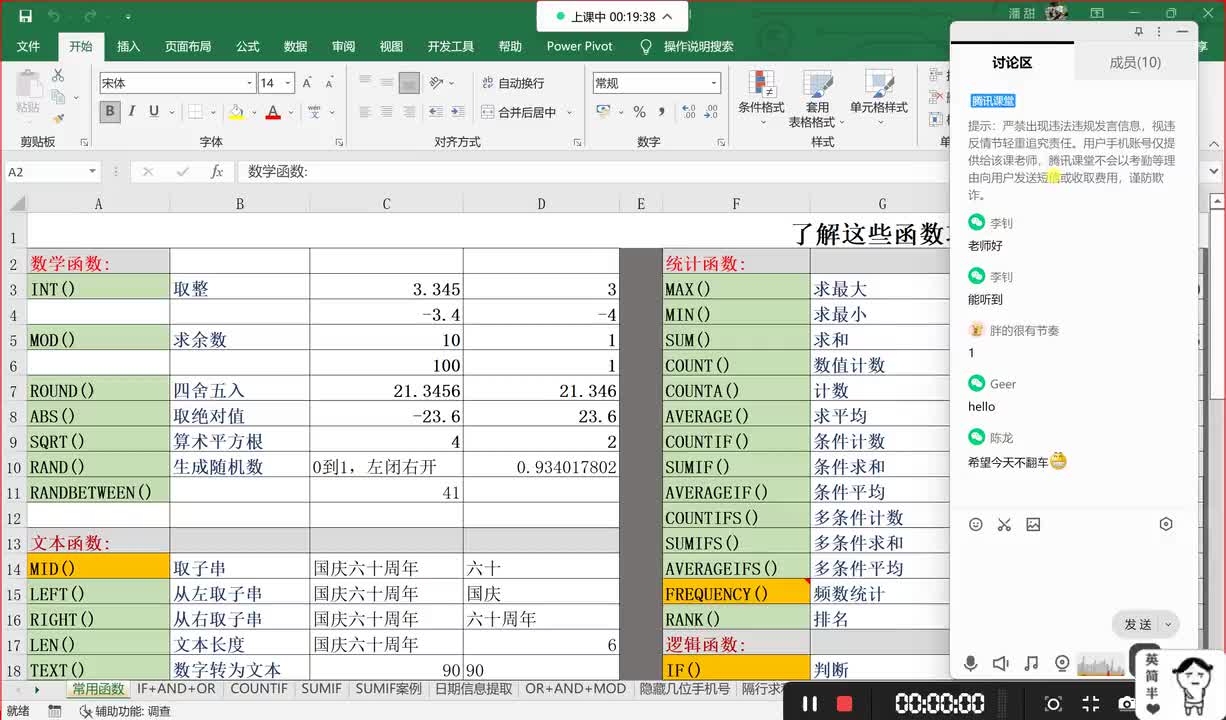Click the music note icon

[1032, 664]
